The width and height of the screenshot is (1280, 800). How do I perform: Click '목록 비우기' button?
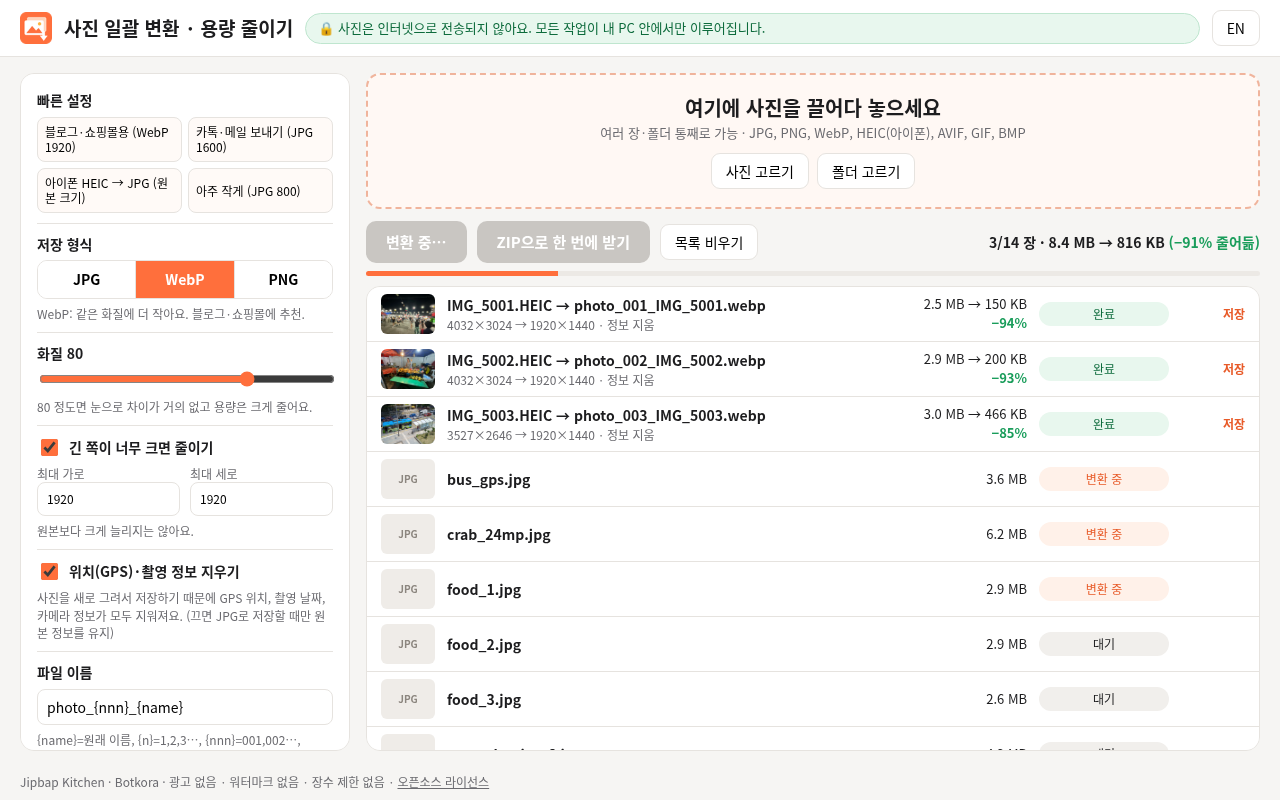[x=709, y=242]
